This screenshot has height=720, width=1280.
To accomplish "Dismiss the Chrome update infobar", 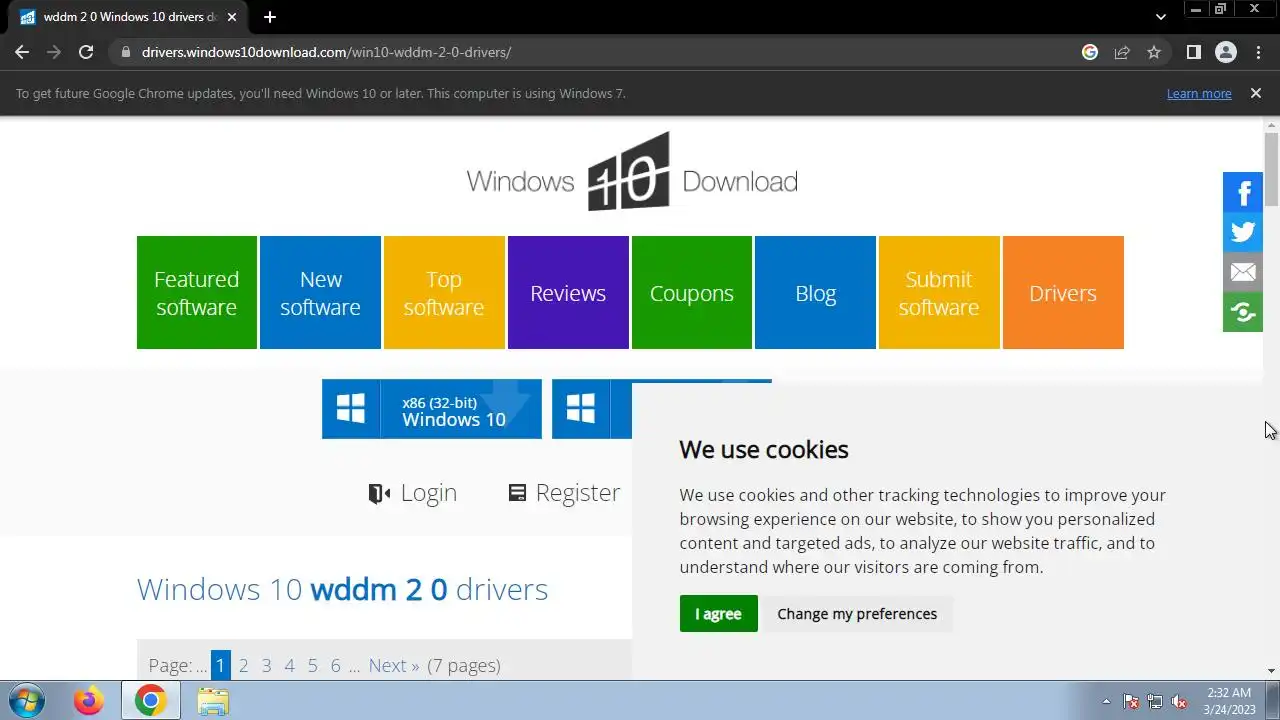I will pyautogui.click(x=1256, y=93).
